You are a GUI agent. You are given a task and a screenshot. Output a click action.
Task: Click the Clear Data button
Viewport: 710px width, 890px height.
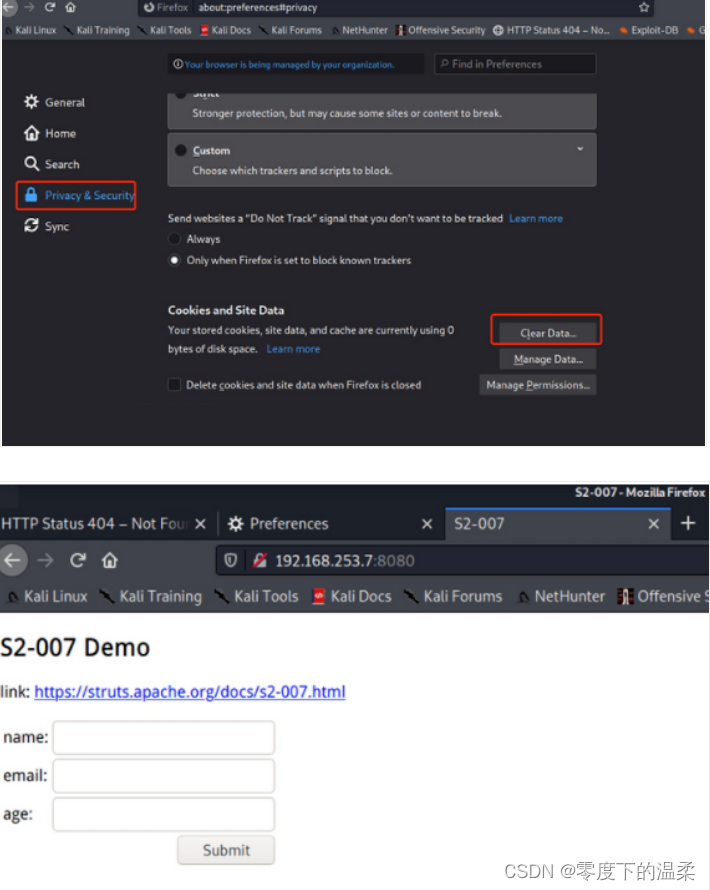click(x=548, y=333)
